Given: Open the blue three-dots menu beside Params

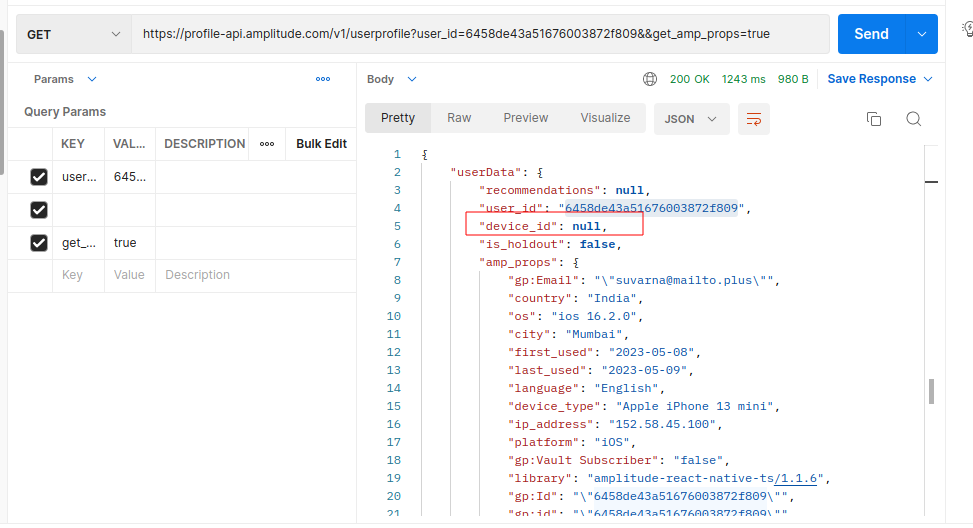Looking at the screenshot, I should [323, 79].
